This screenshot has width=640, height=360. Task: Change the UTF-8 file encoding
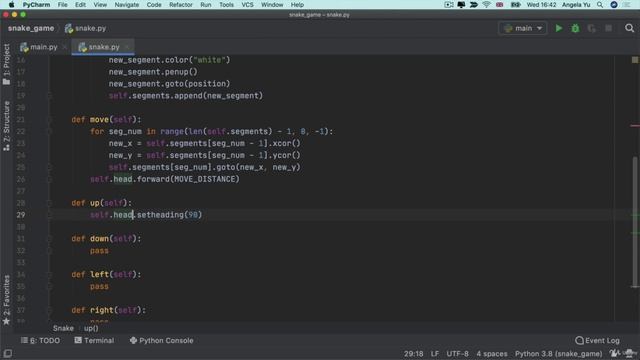pos(457,354)
